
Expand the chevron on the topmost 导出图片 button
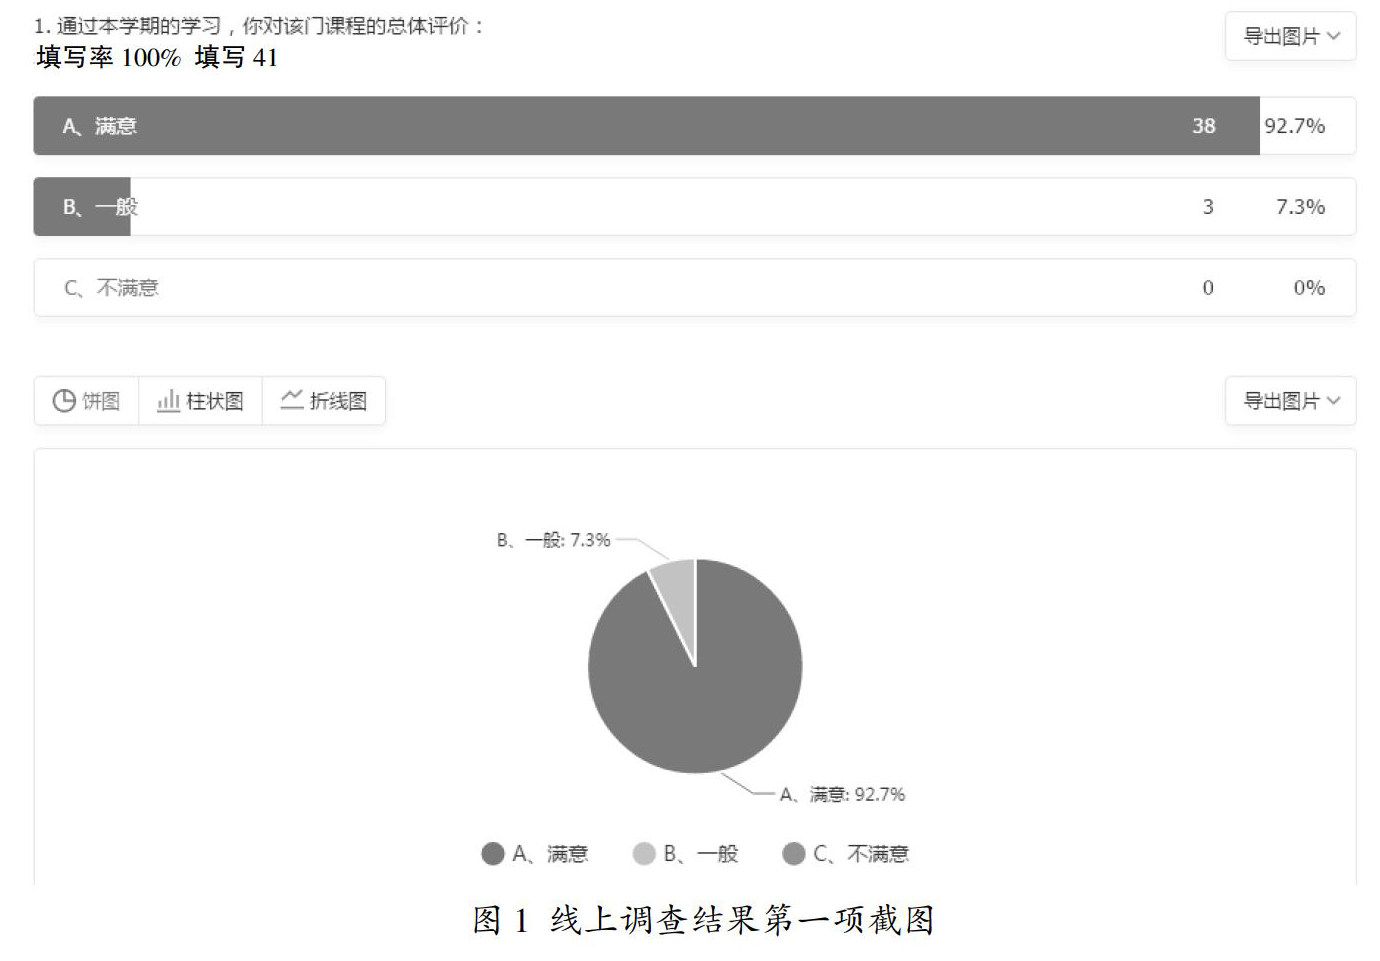(x=1334, y=37)
